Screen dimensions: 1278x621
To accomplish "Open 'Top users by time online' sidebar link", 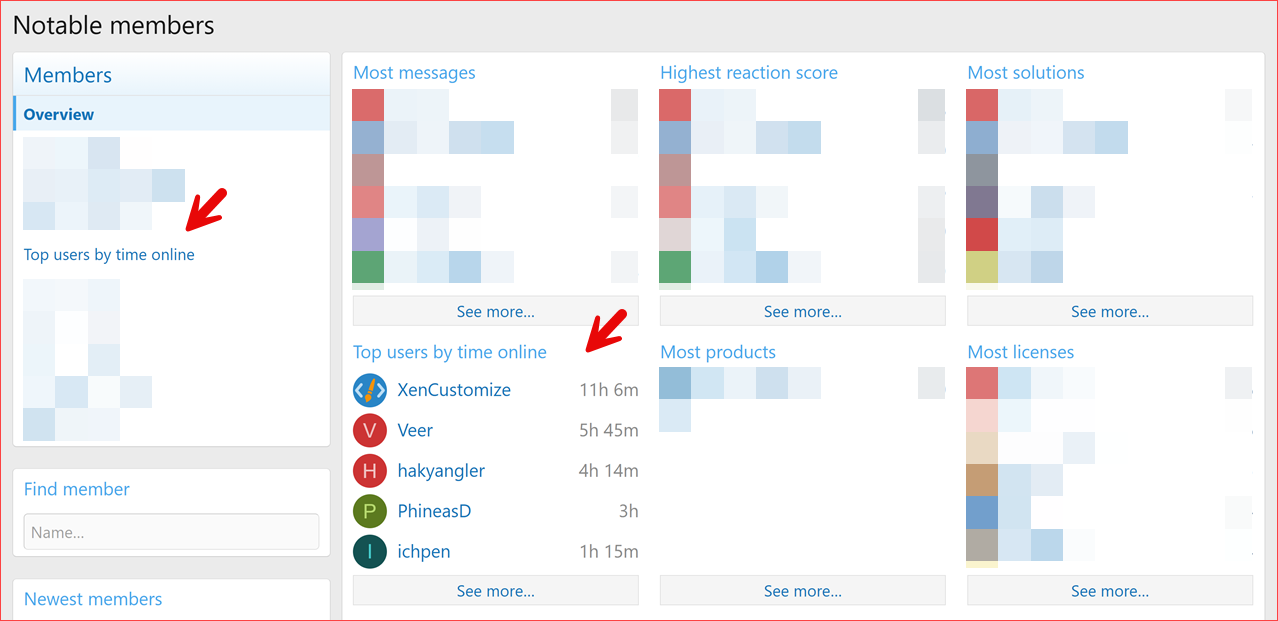I will (x=109, y=254).
